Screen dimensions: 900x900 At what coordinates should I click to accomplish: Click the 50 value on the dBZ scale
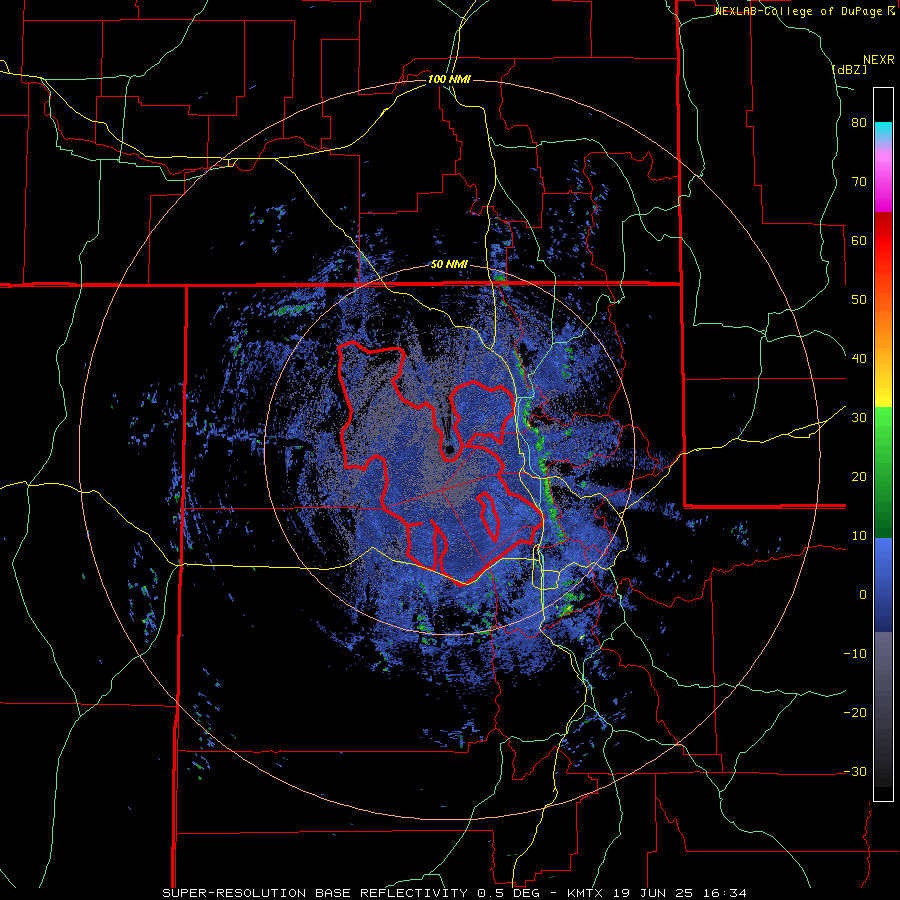point(859,300)
